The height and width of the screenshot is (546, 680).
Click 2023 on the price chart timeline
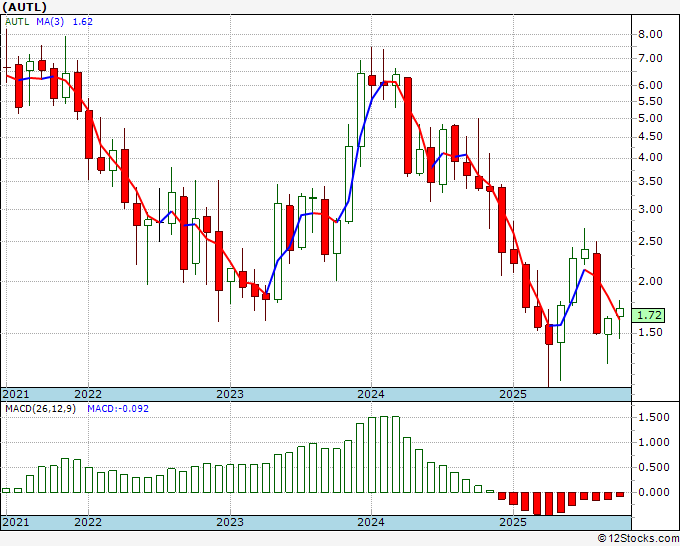pos(230,394)
